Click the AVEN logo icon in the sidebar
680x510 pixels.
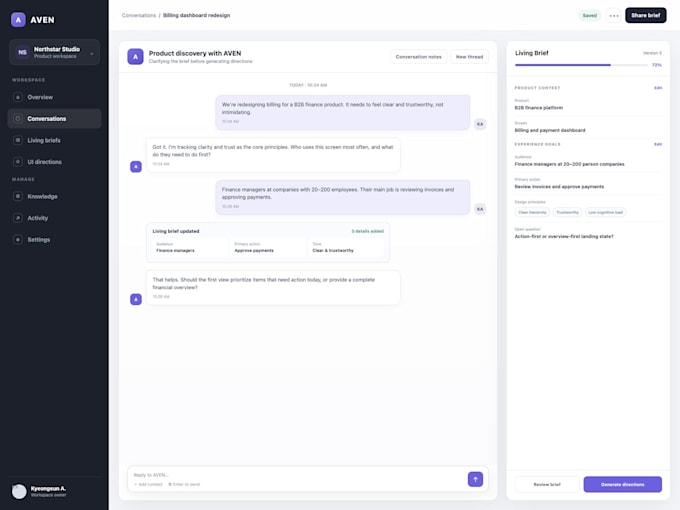(18, 20)
